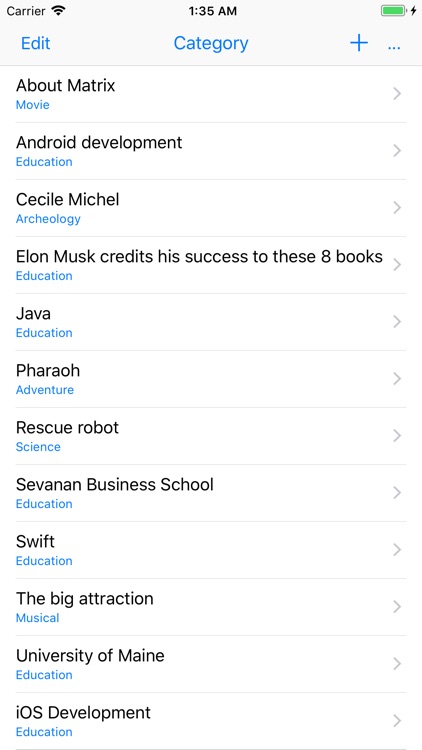The height and width of the screenshot is (750, 422).
Task: Select the Swift entry
Action: [211, 550]
